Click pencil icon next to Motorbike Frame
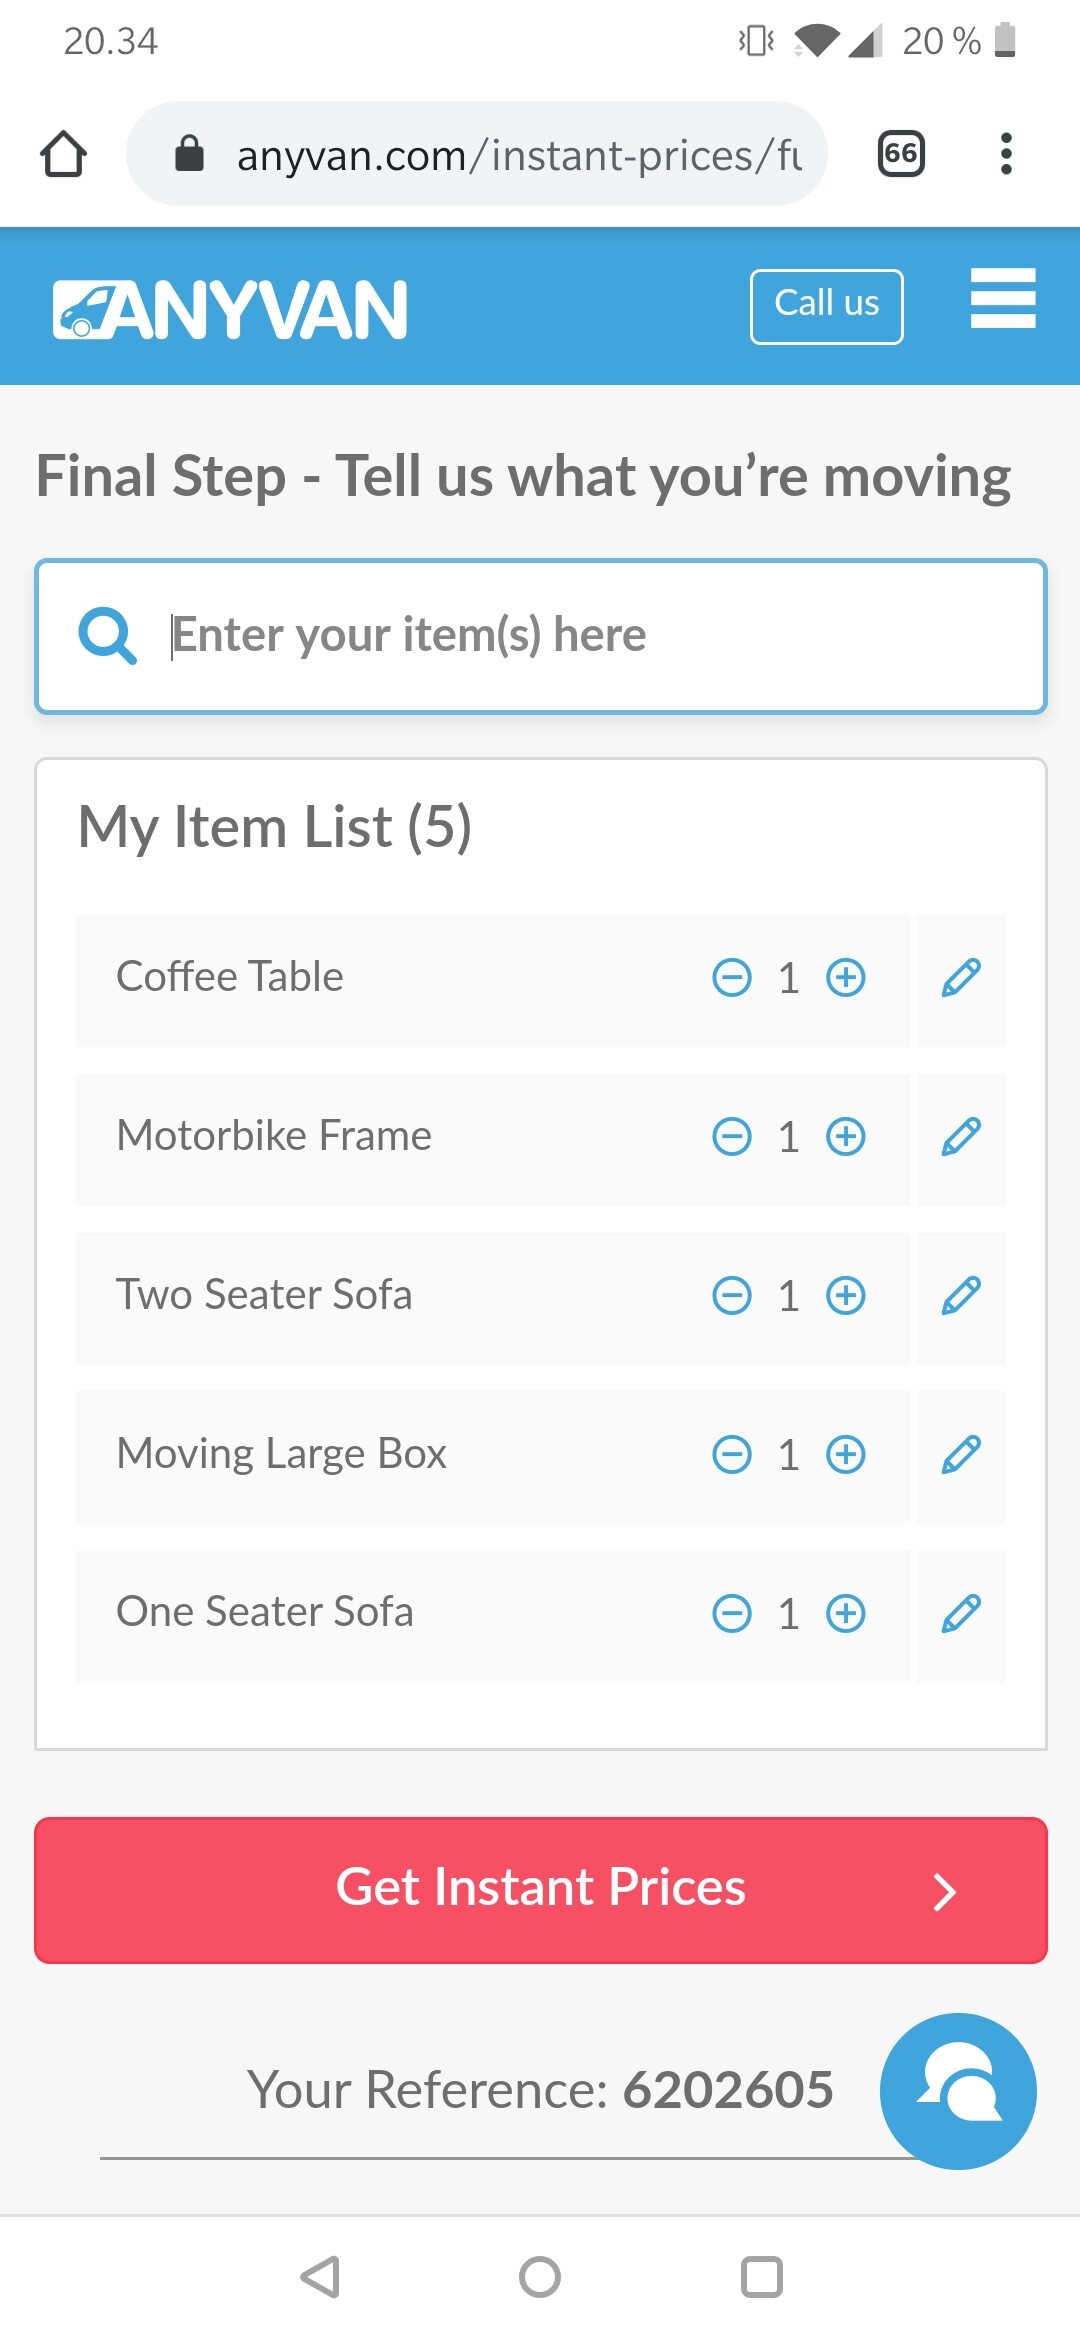The image size is (1080, 2340). [961, 1137]
